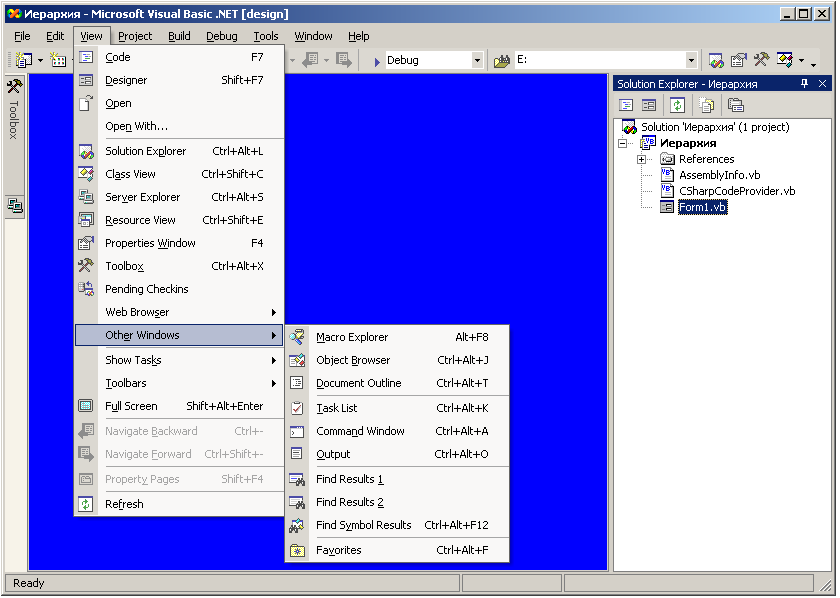Screen dimensions: 840x598
Task: Click the Navigate Backward toolbar icon
Action: 310,60
